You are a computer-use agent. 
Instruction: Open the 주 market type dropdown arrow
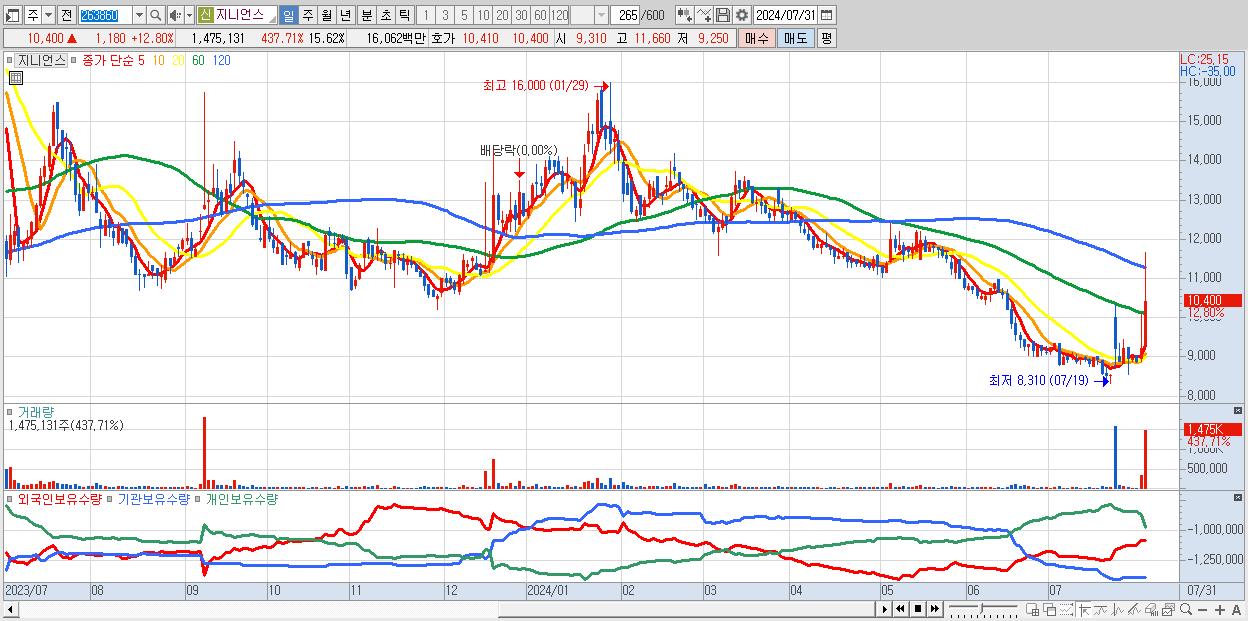(x=48, y=15)
